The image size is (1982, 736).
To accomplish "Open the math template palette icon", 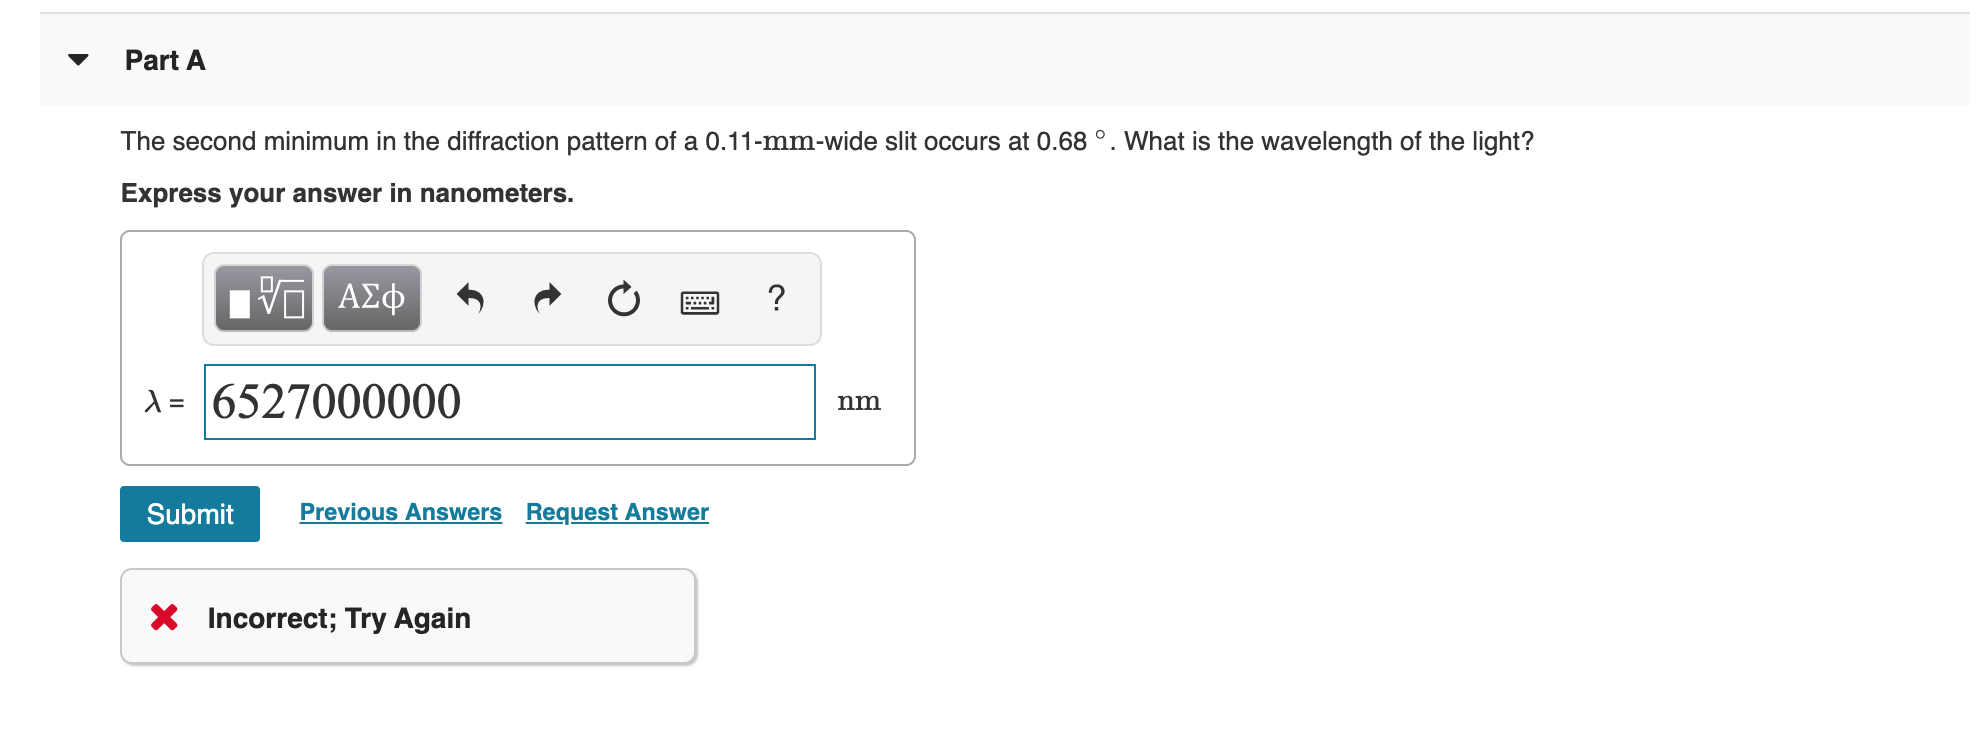I will (x=265, y=297).
